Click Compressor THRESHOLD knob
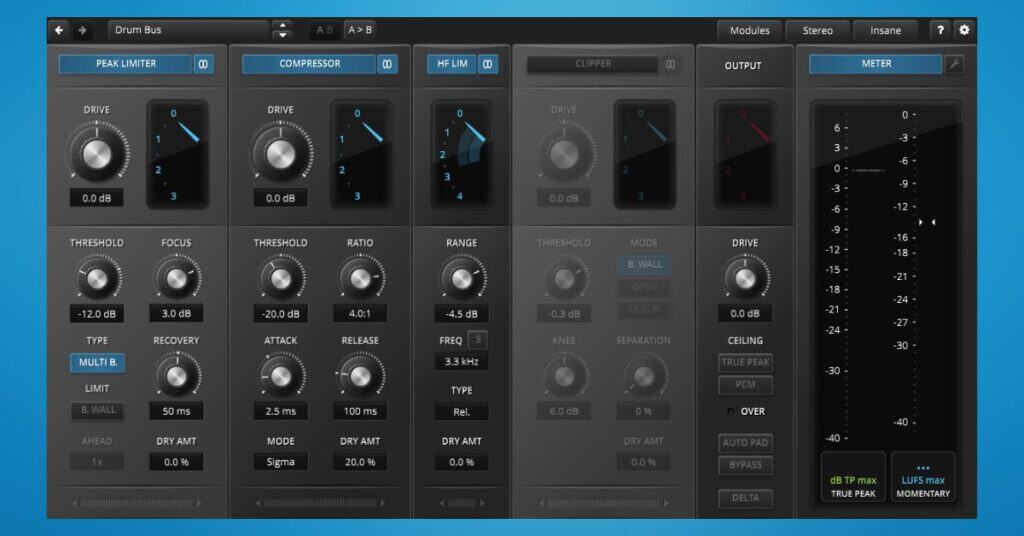This screenshot has height=536, width=1024. 280,279
